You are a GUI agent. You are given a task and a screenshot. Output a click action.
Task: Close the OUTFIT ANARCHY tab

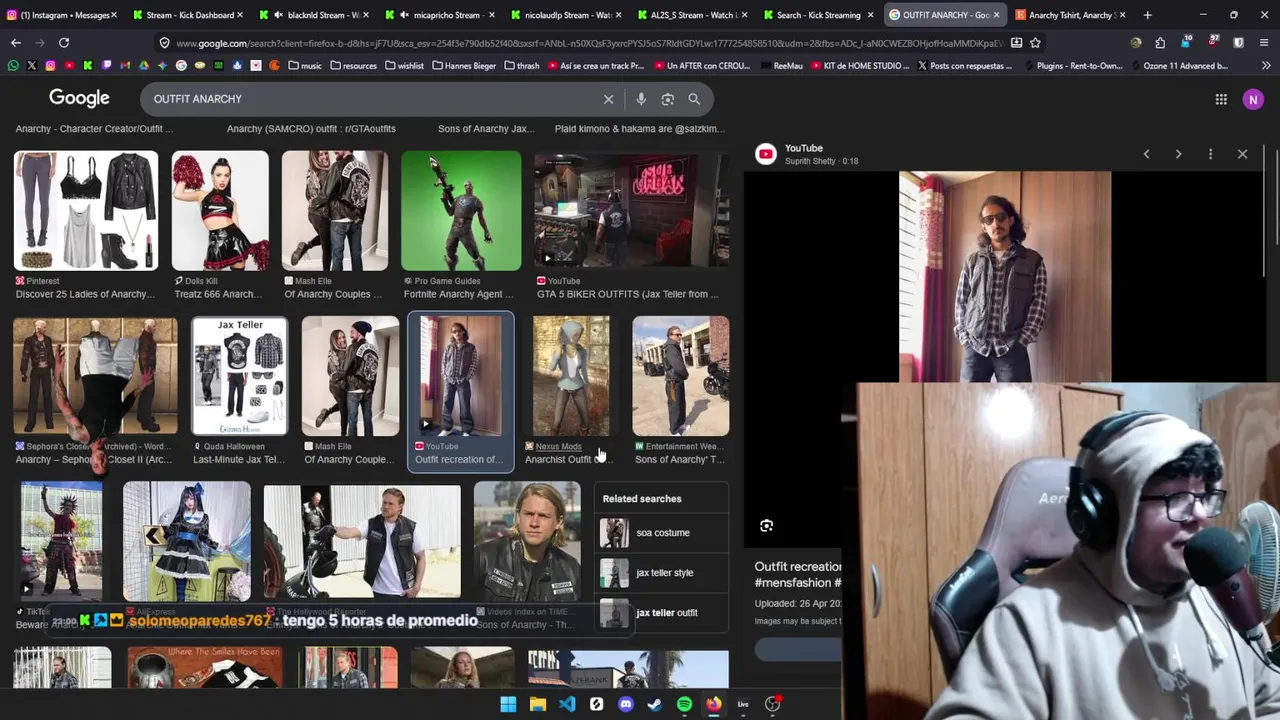tap(996, 15)
